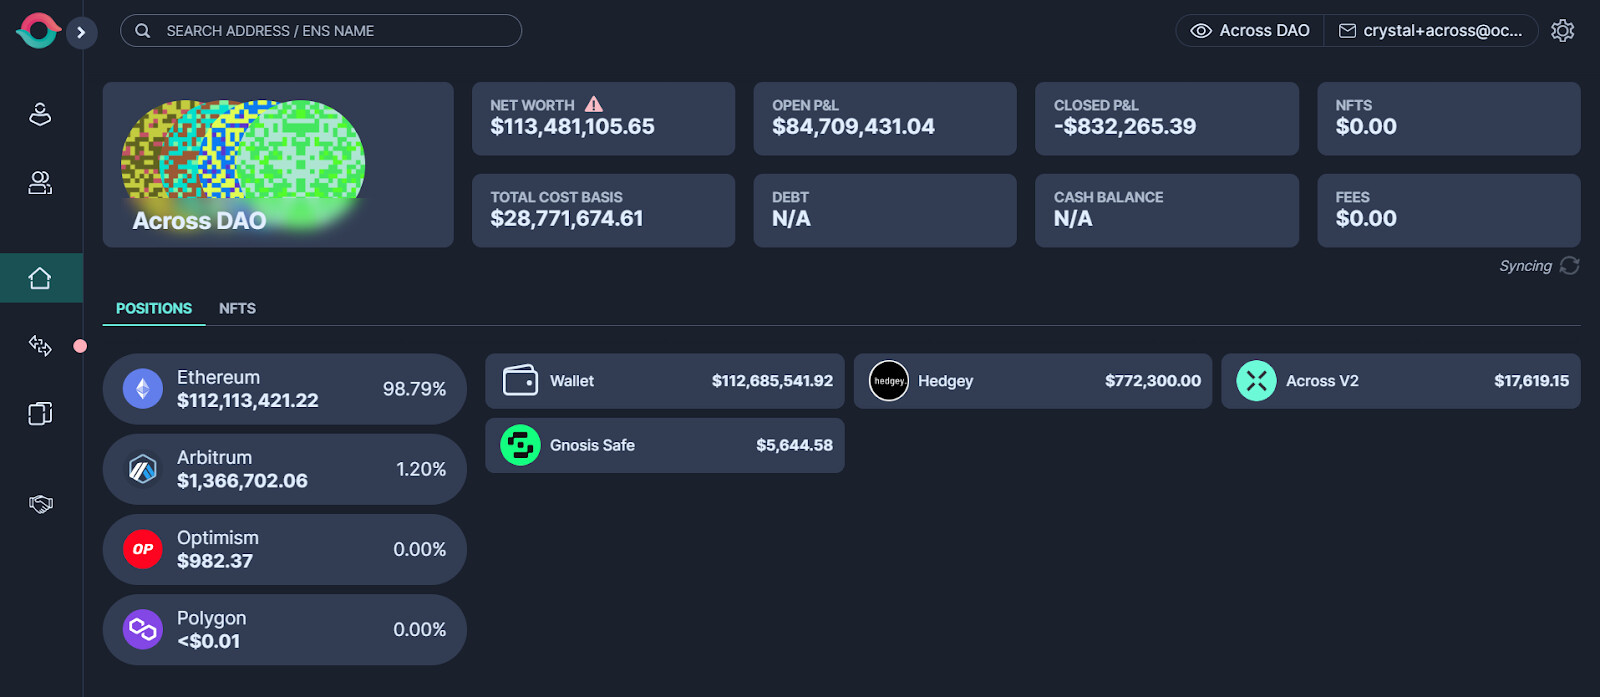This screenshot has width=1600, height=697.
Task: Click the Across DAO name on profile card
Action: pyautogui.click(x=199, y=221)
